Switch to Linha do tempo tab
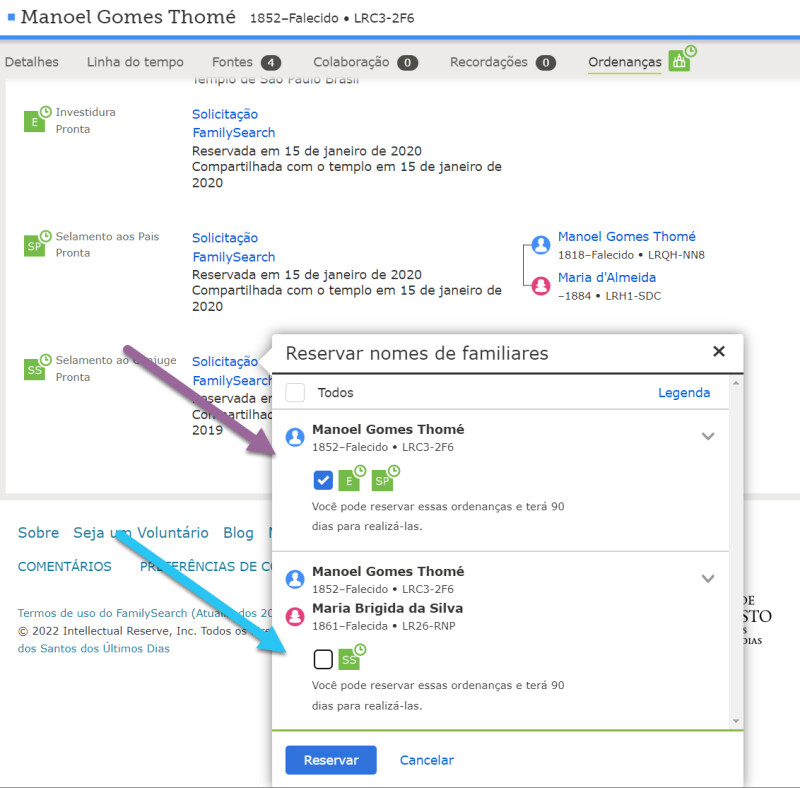The height and width of the screenshot is (788, 800). pyautogui.click(x=135, y=62)
